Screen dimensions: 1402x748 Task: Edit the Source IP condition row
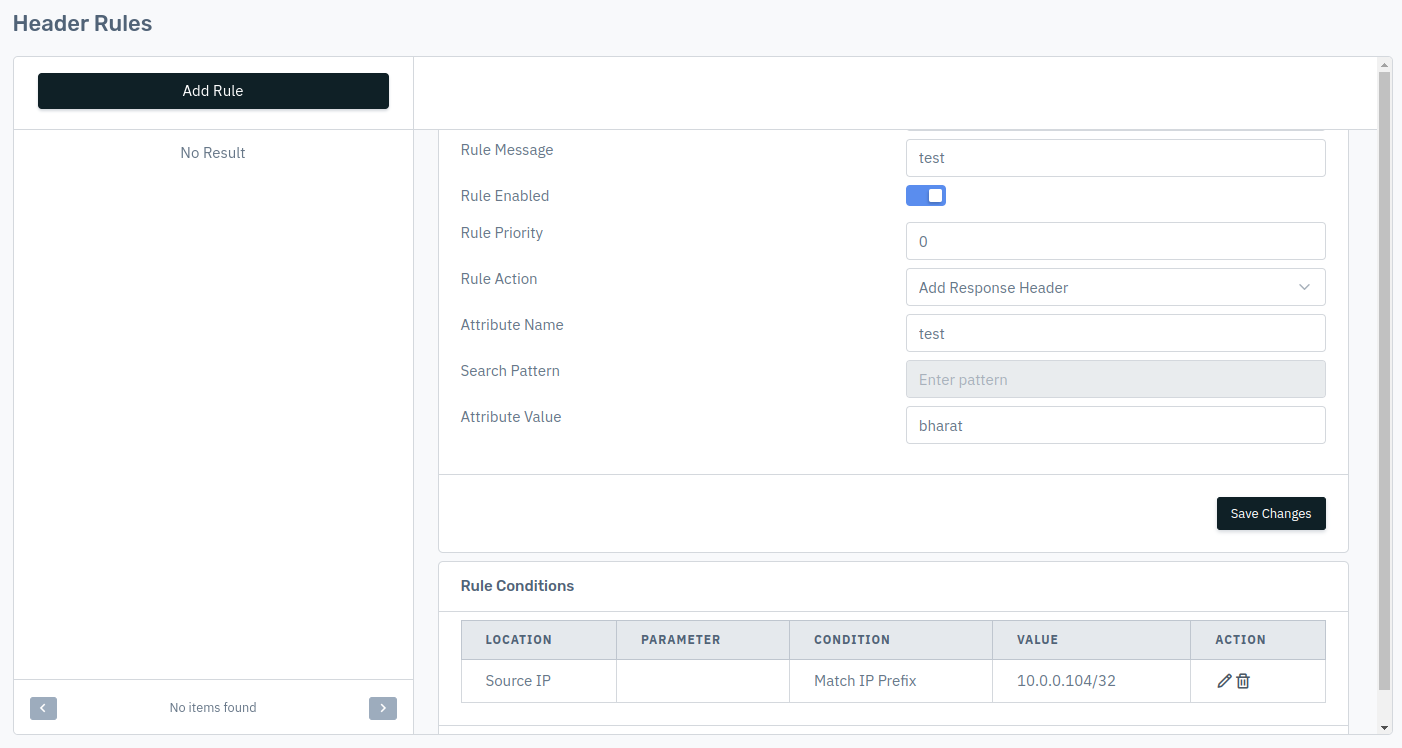[x=1224, y=681]
